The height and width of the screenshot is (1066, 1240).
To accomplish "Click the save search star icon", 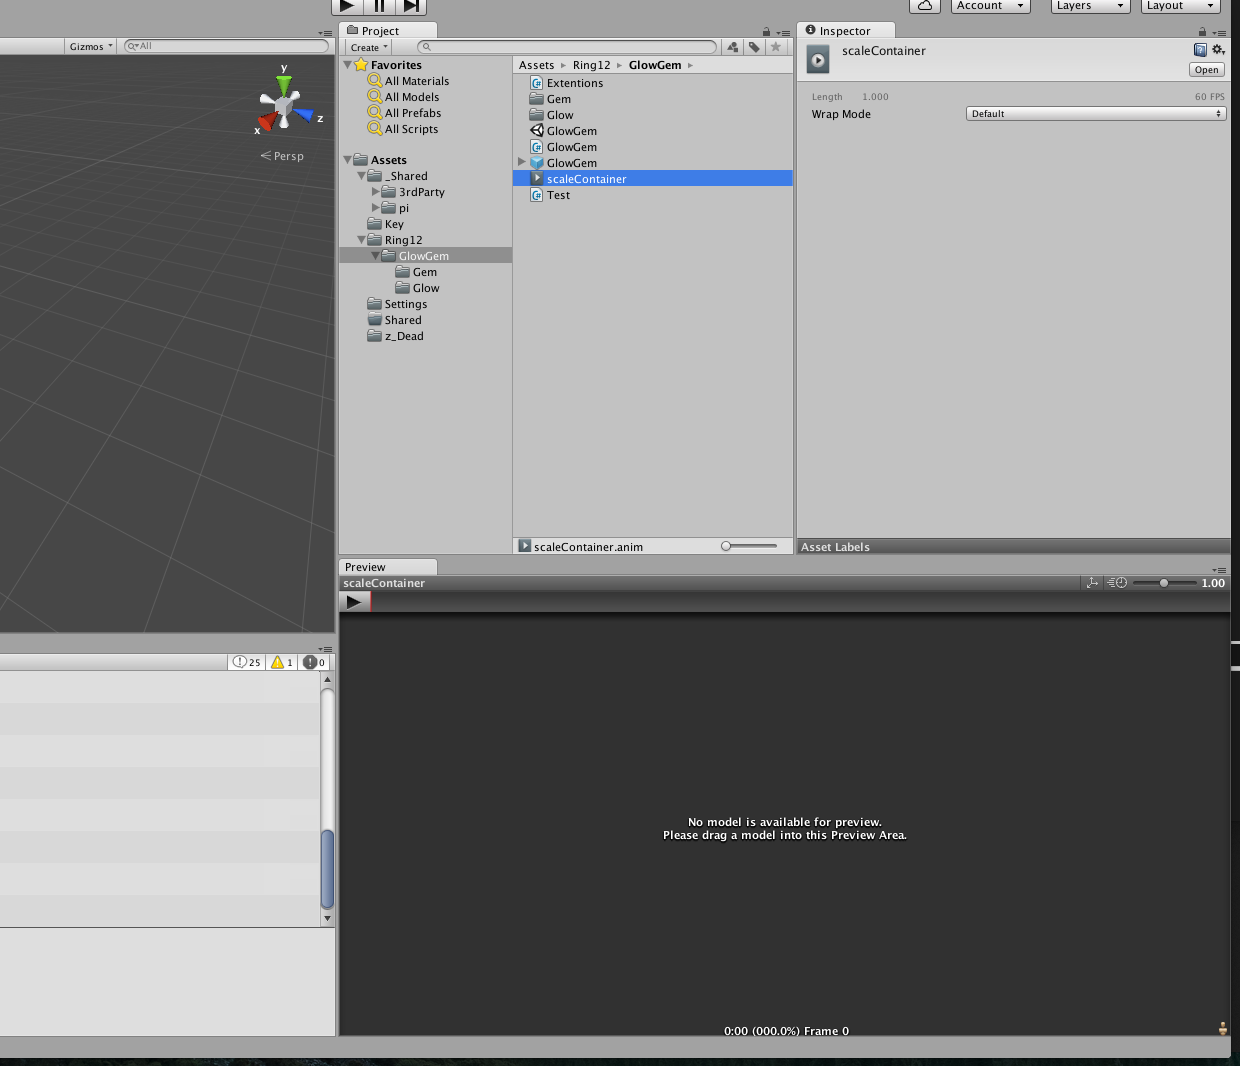I will pyautogui.click(x=775, y=47).
